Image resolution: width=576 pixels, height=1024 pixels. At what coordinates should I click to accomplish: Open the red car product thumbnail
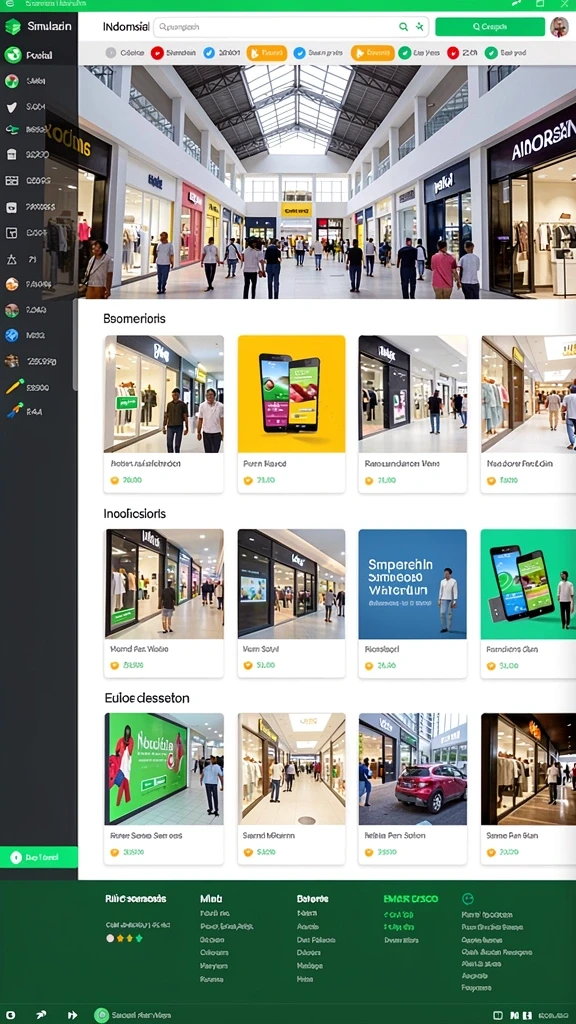[413, 769]
